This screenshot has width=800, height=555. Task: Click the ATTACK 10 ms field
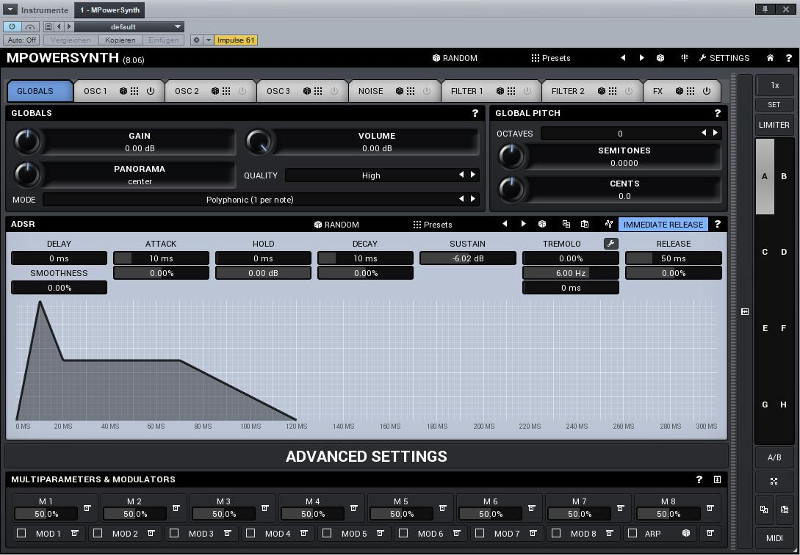[161, 258]
